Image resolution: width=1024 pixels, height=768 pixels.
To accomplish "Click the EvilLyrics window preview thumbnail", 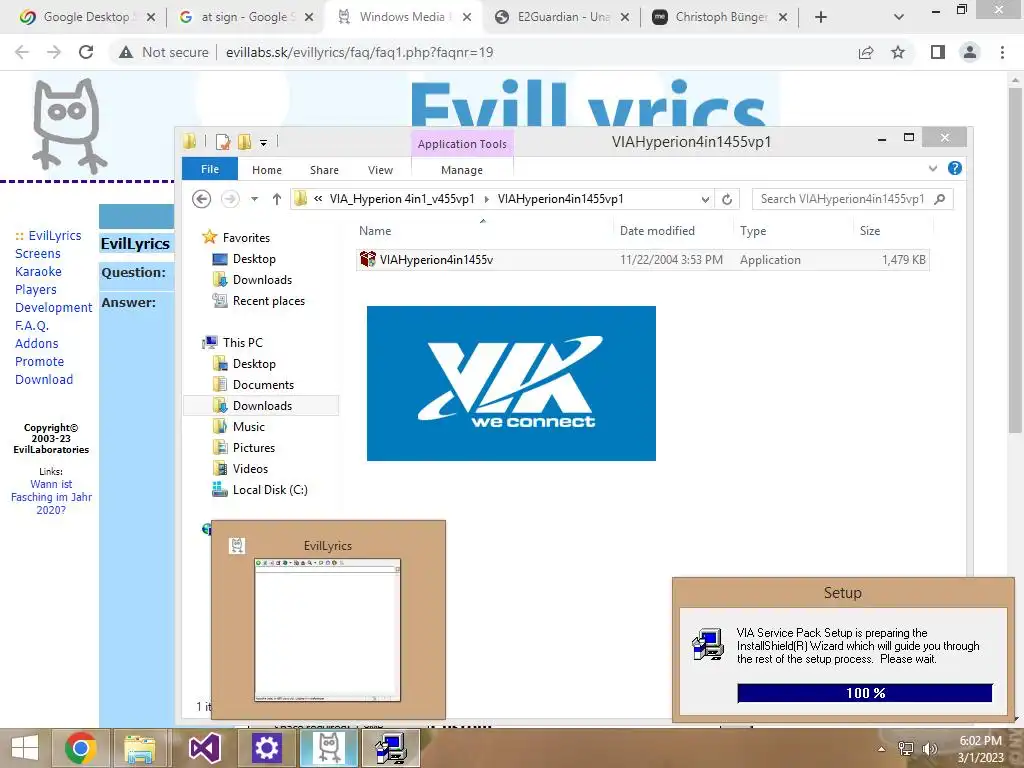I will [x=327, y=630].
